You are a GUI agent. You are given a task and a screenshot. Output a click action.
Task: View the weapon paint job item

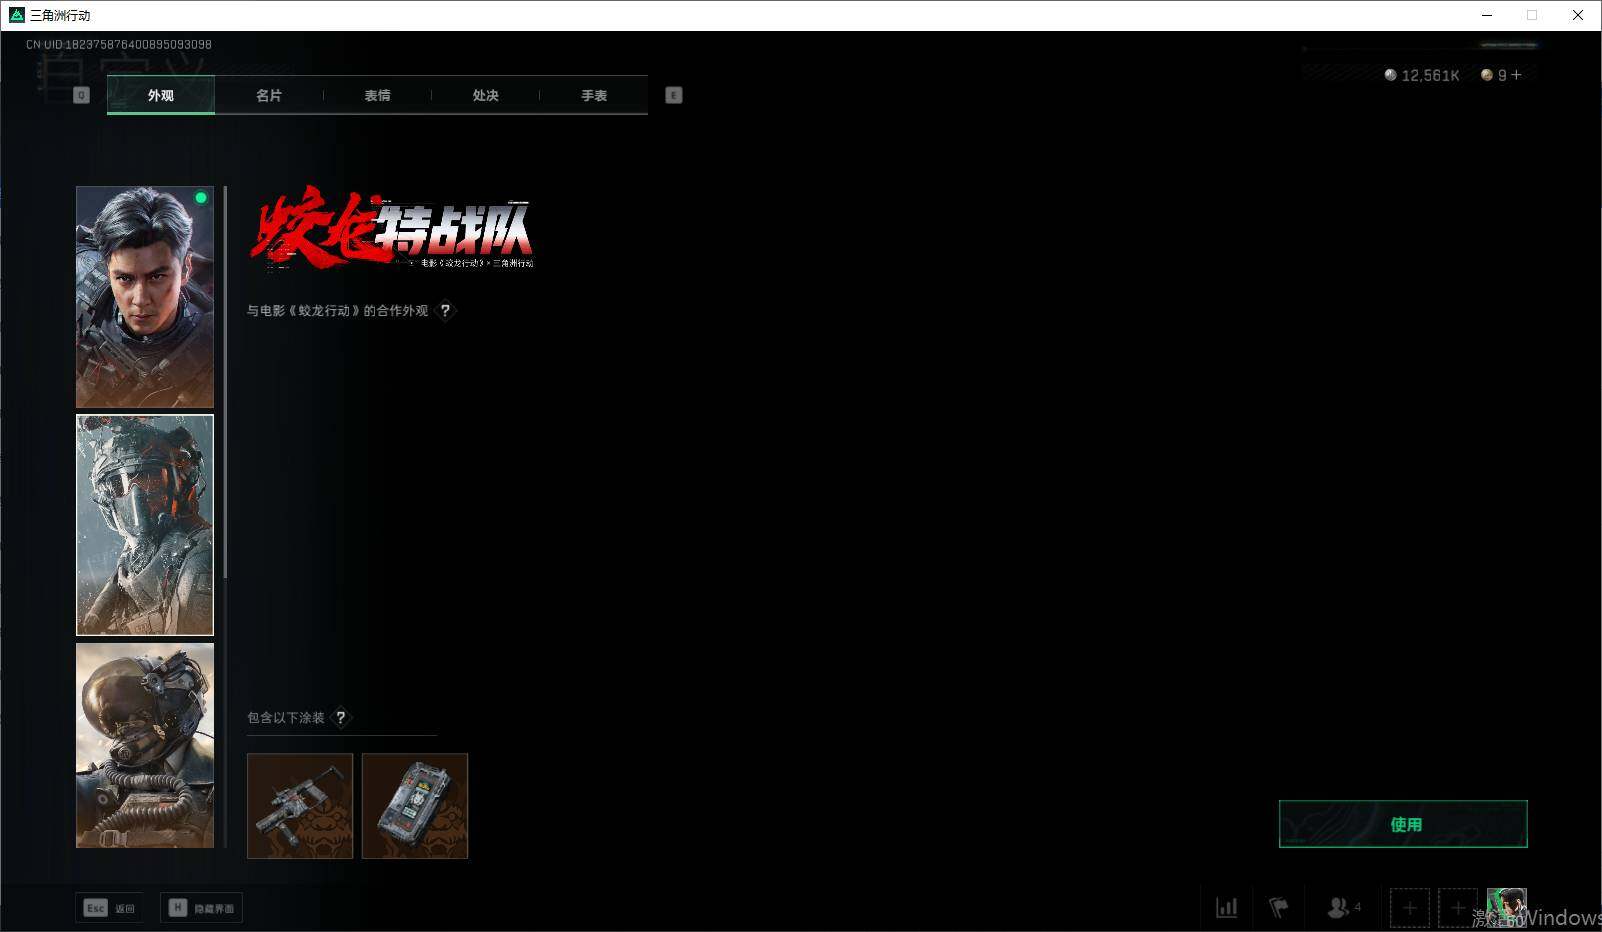[x=300, y=806]
